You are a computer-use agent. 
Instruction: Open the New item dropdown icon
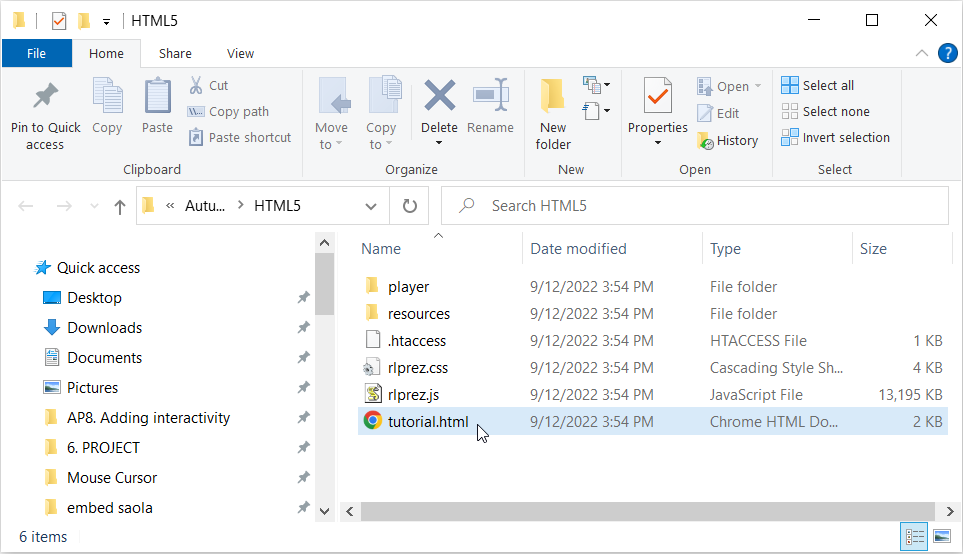pos(596,85)
